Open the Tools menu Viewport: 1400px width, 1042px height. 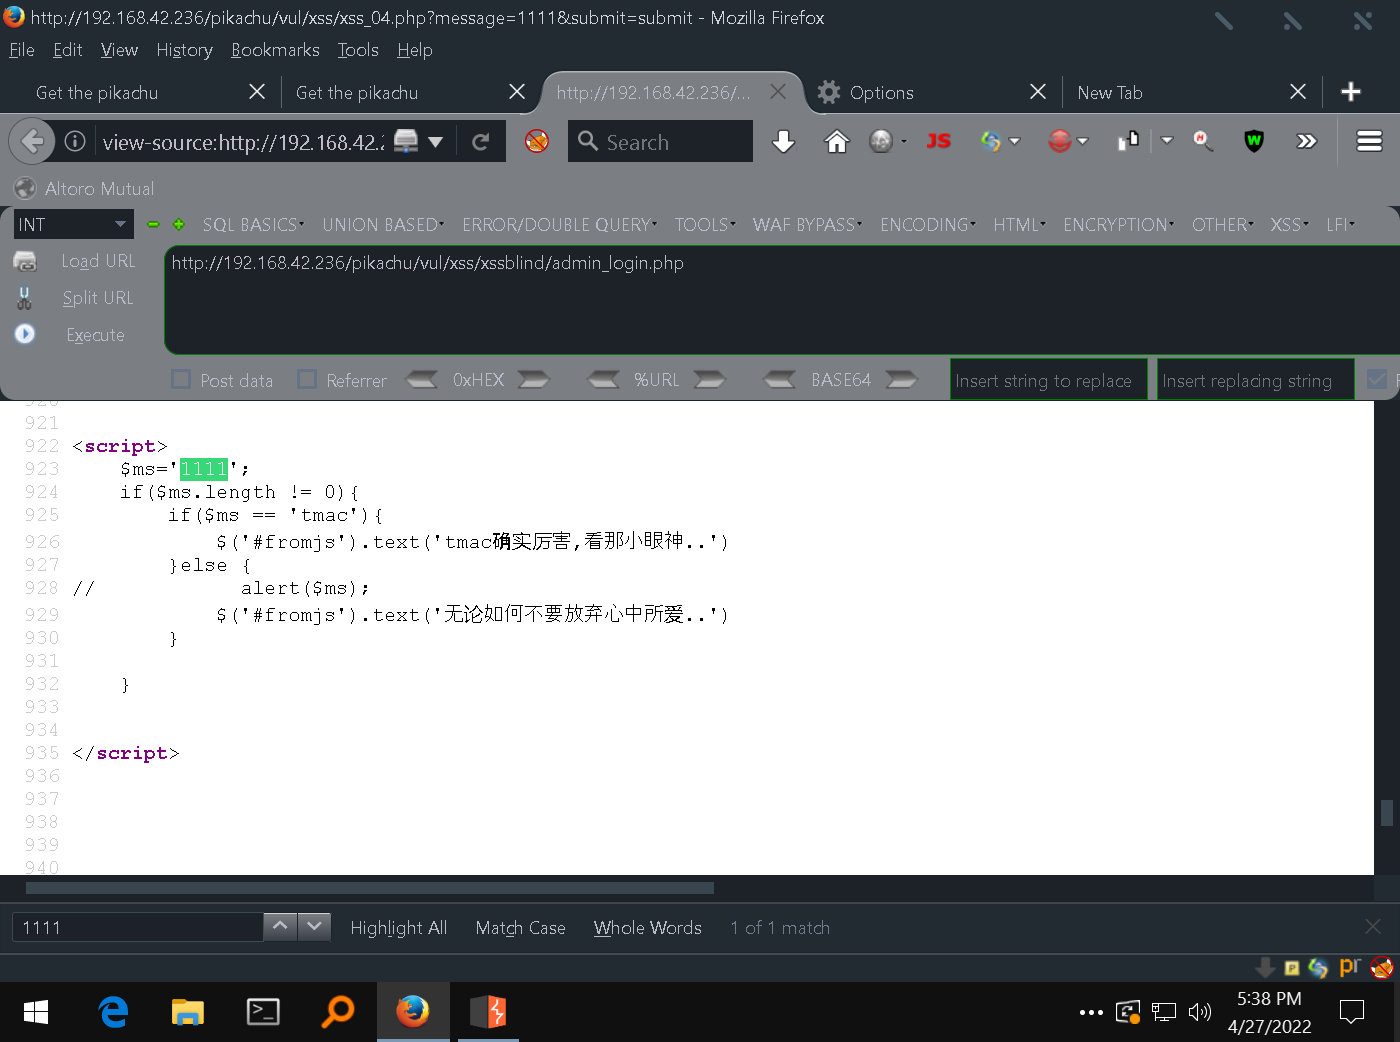pyautogui.click(x=358, y=50)
